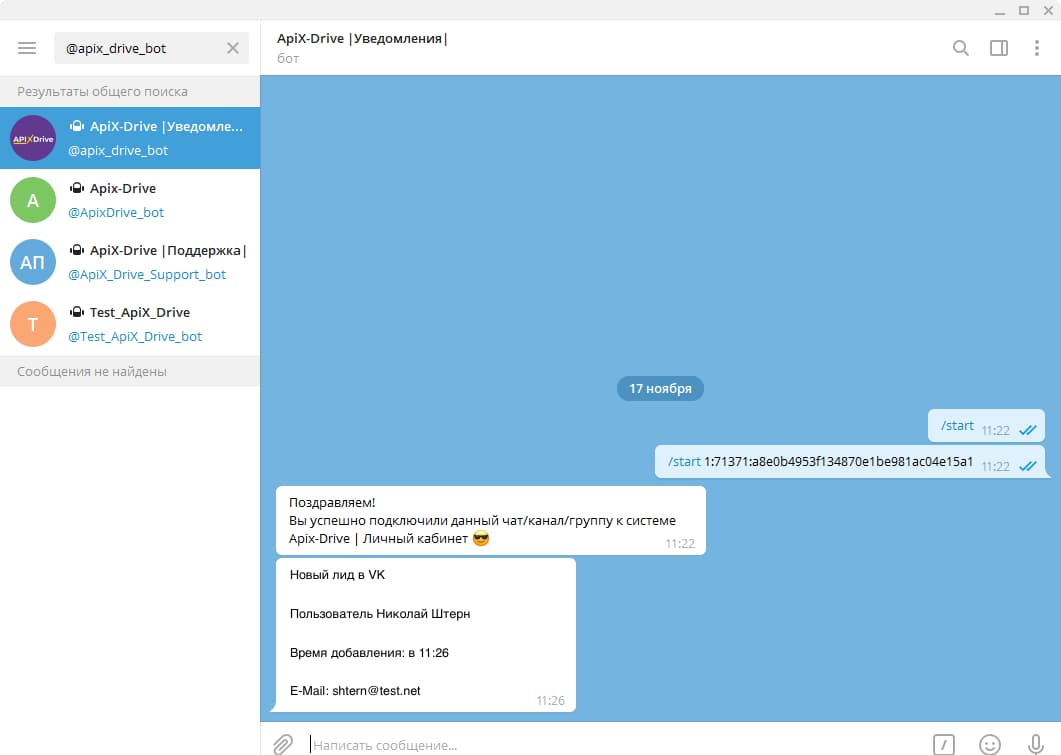Open the emoji picker smiley icon

click(989, 744)
